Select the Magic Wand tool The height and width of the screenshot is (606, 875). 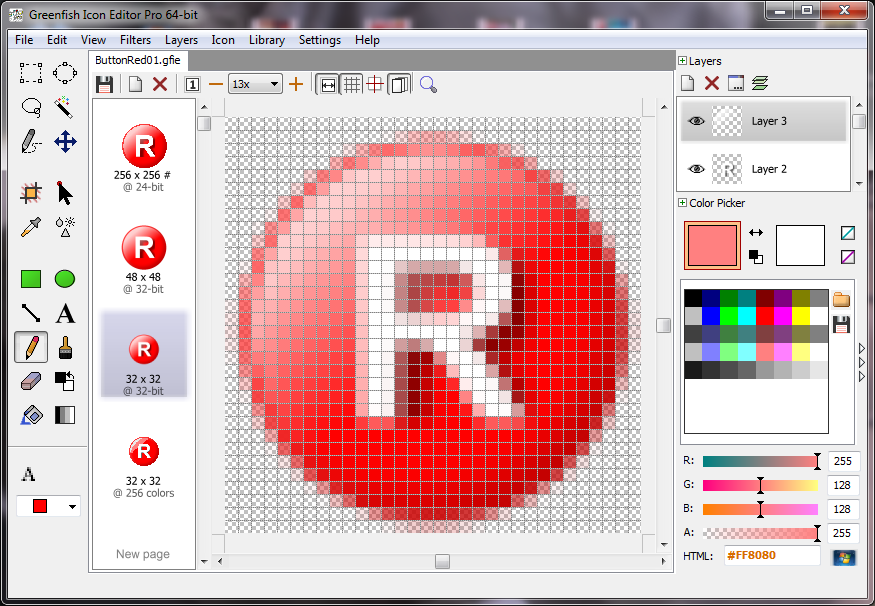[x=64, y=107]
